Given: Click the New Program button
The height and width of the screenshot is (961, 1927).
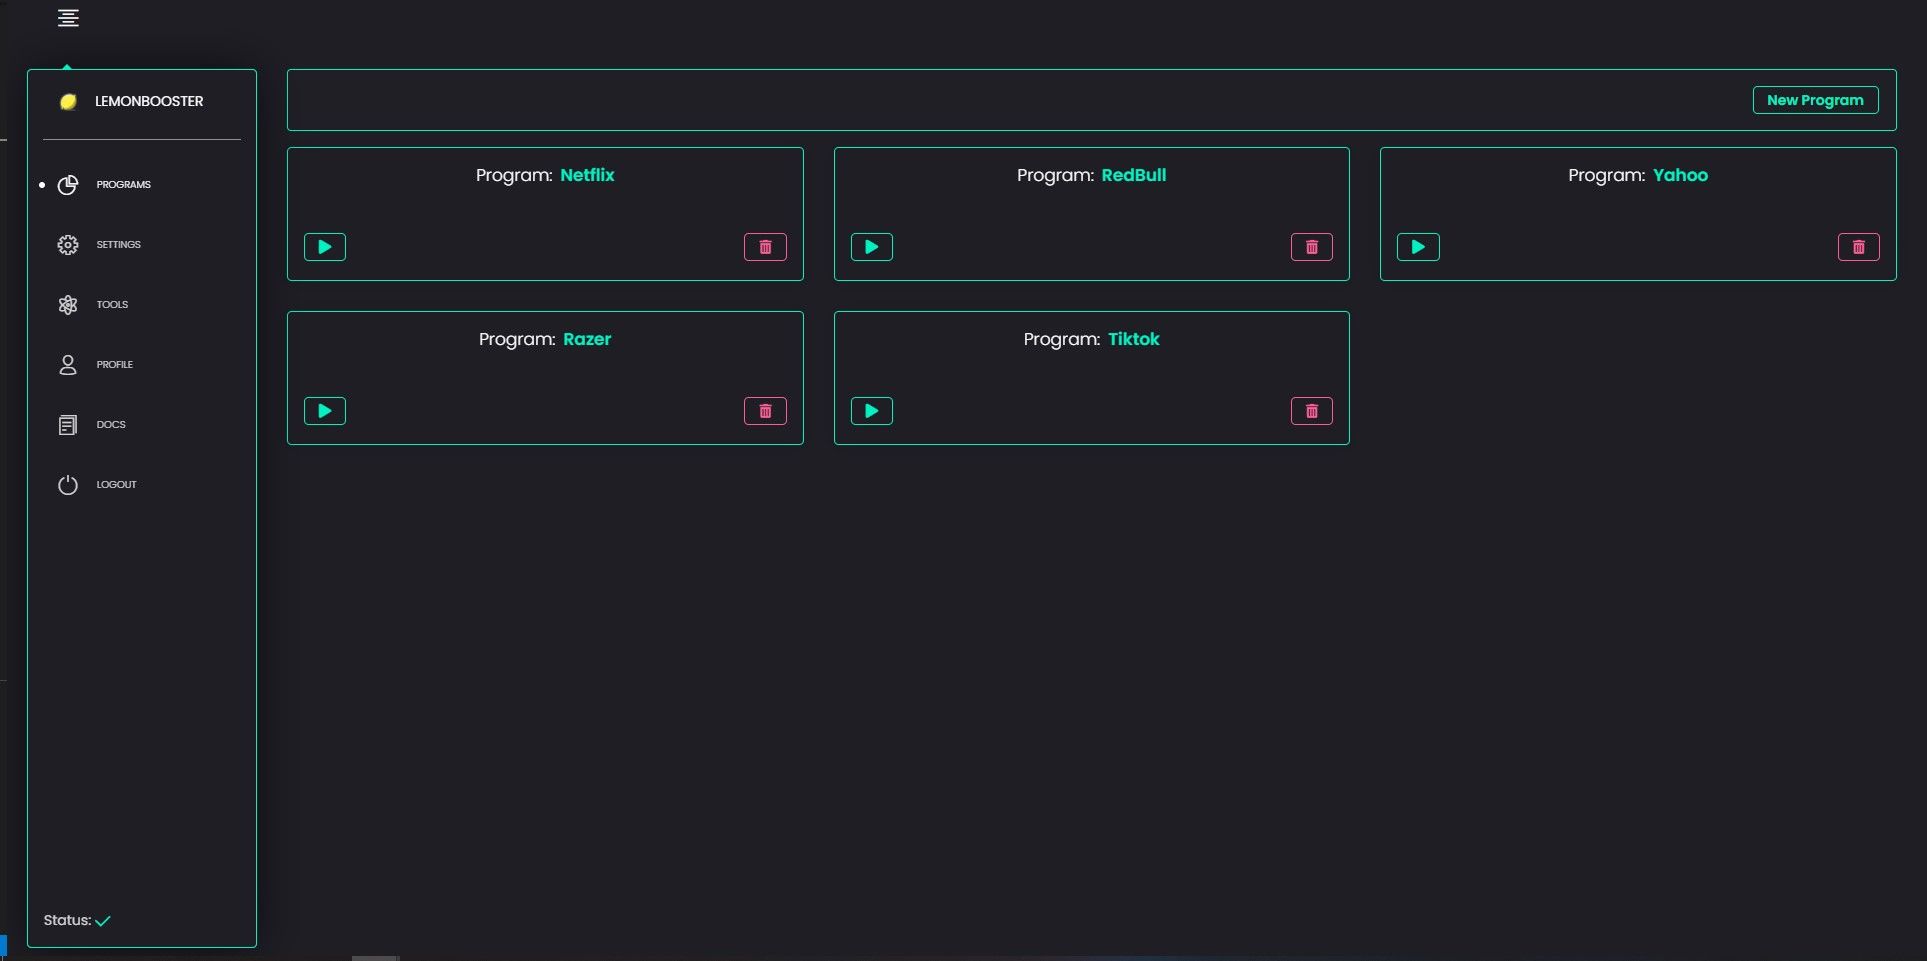Looking at the screenshot, I should [1815, 100].
